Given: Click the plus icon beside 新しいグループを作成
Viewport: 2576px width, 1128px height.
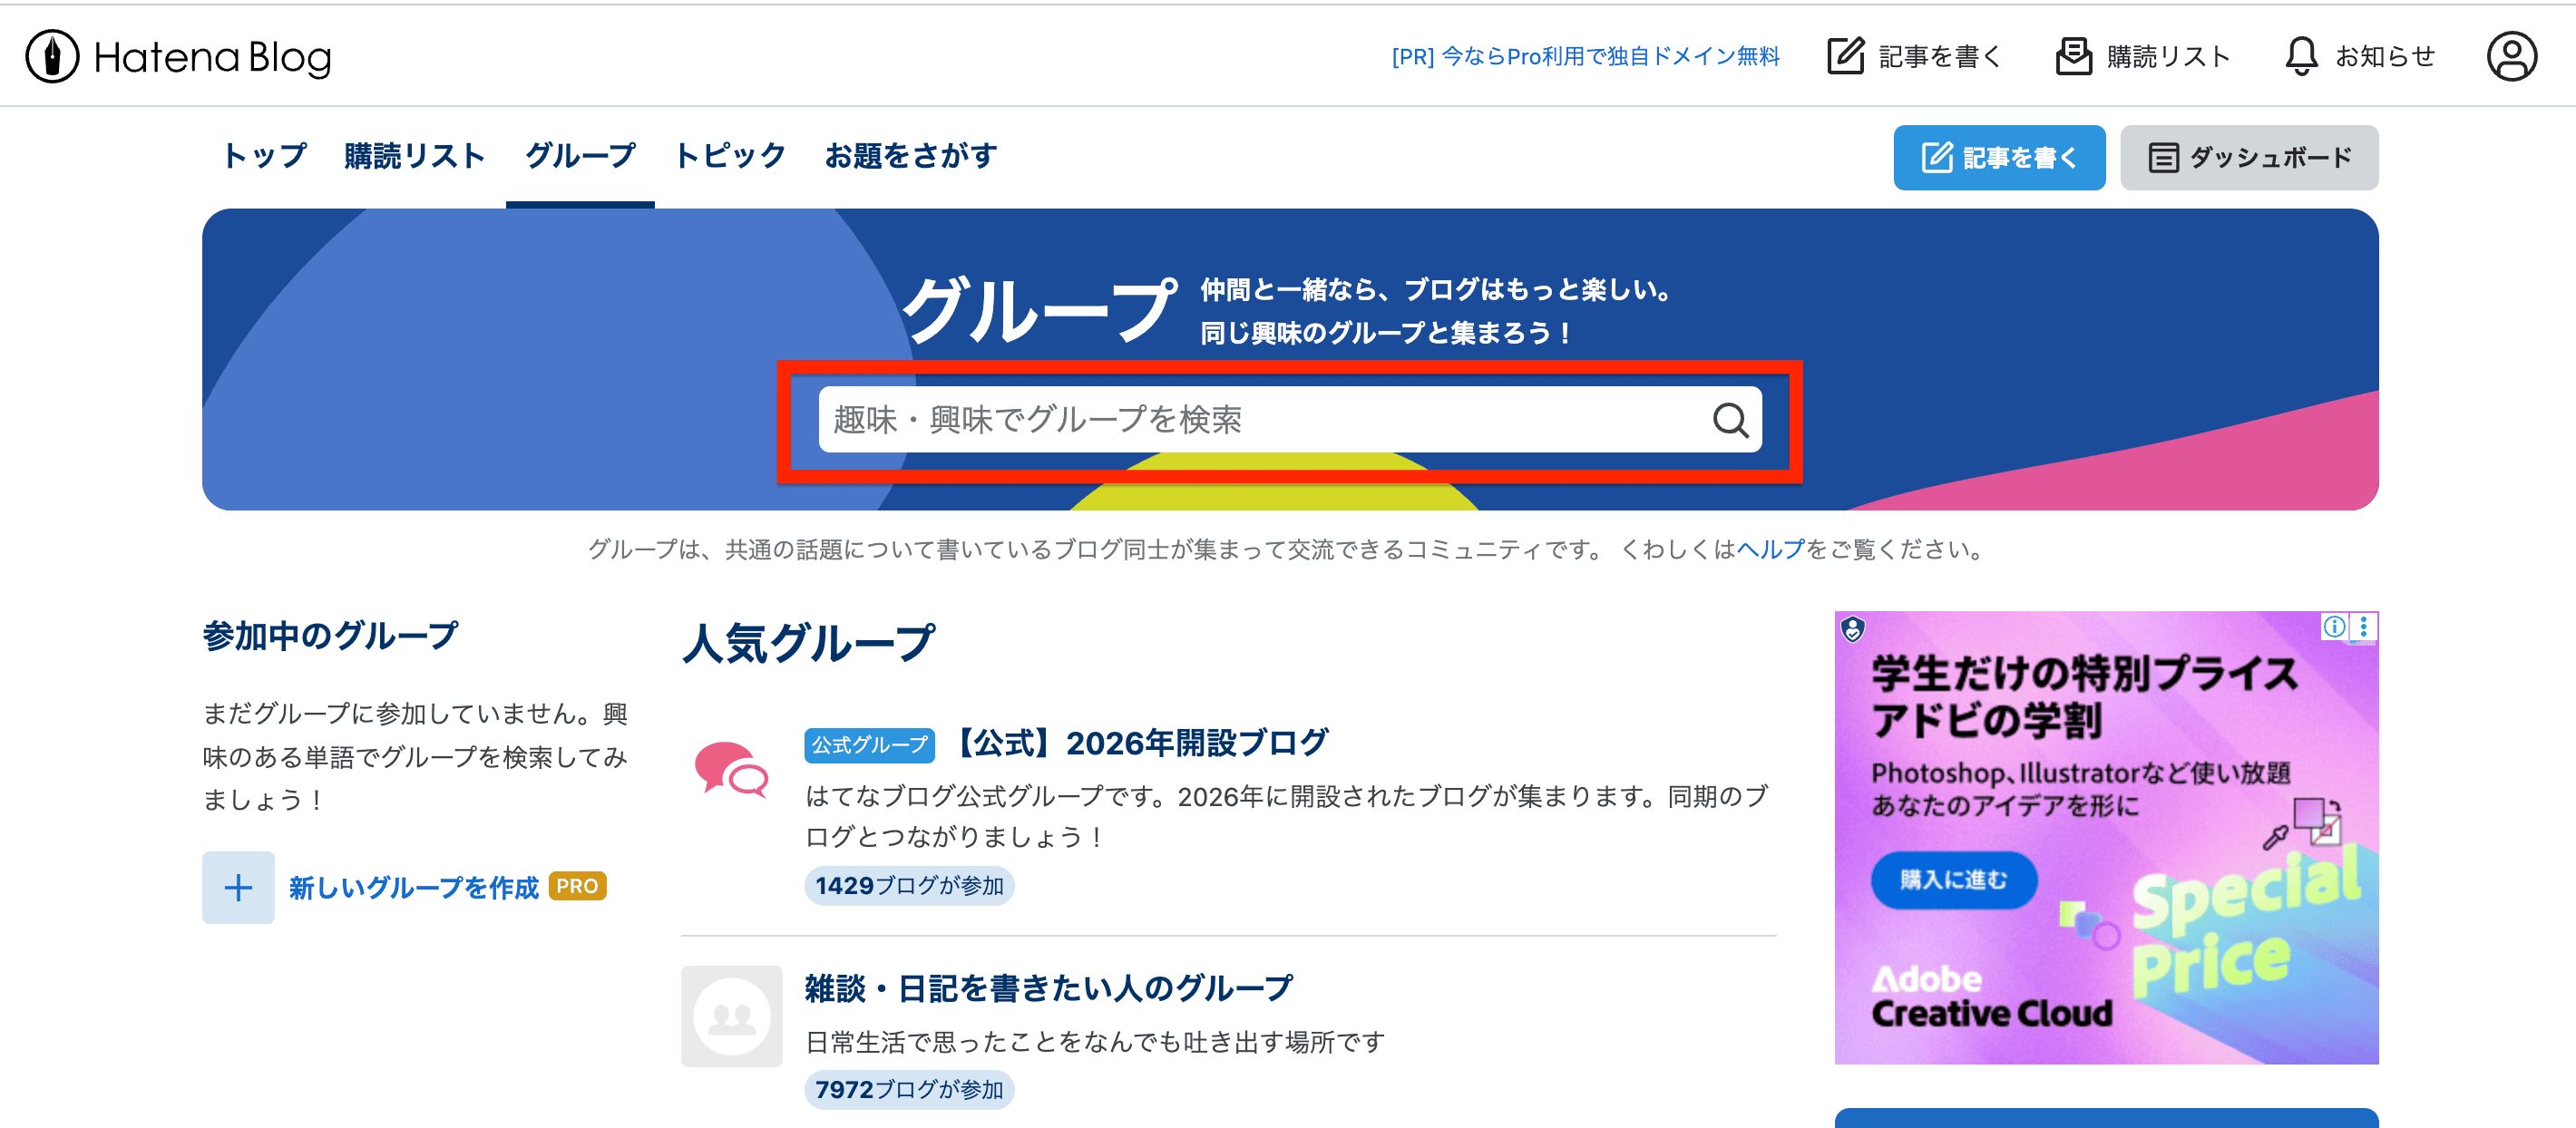Looking at the screenshot, I should click(238, 887).
